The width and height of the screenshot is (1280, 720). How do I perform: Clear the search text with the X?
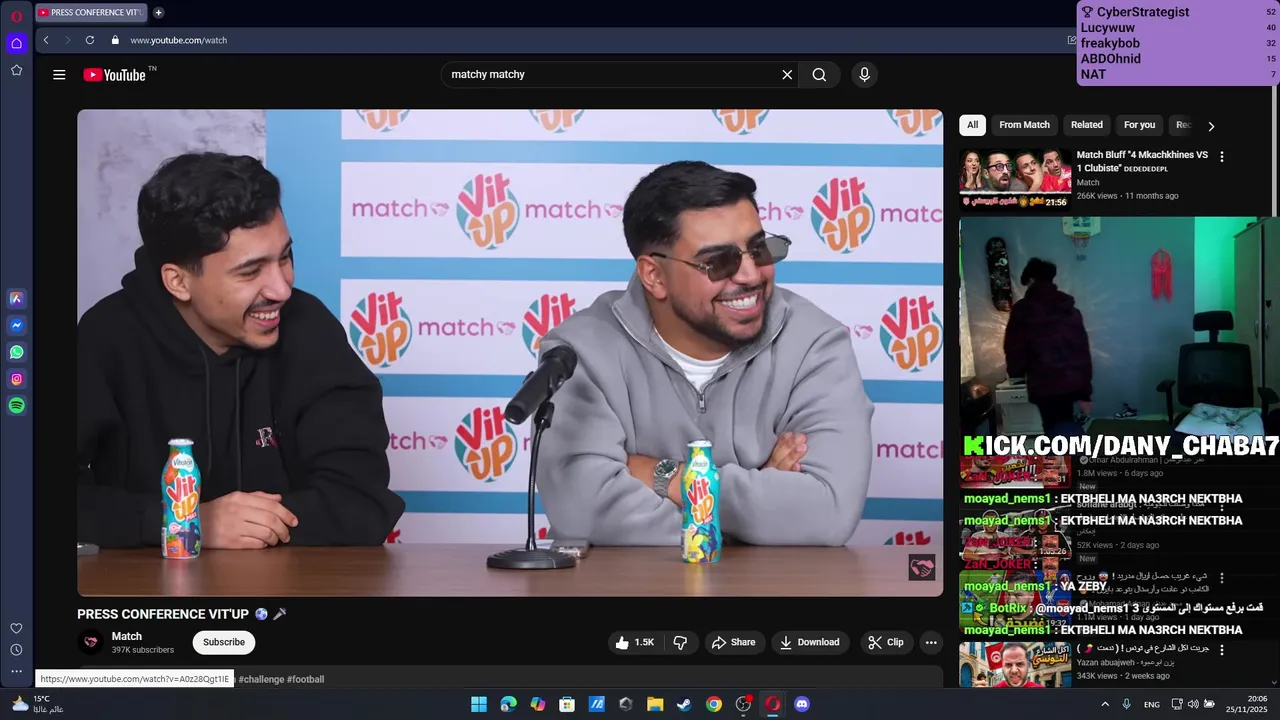(787, 75)
